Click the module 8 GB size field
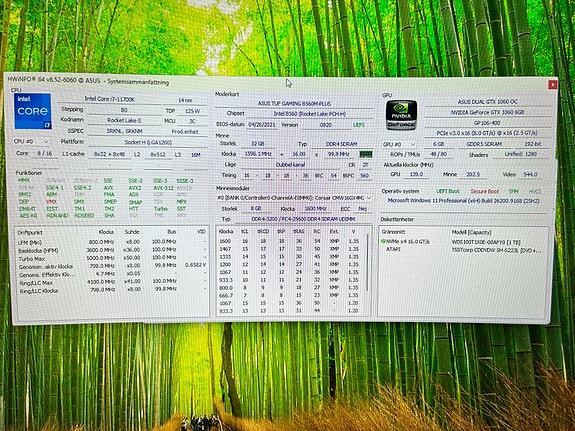The image size is (575, 431). (256, 208)
